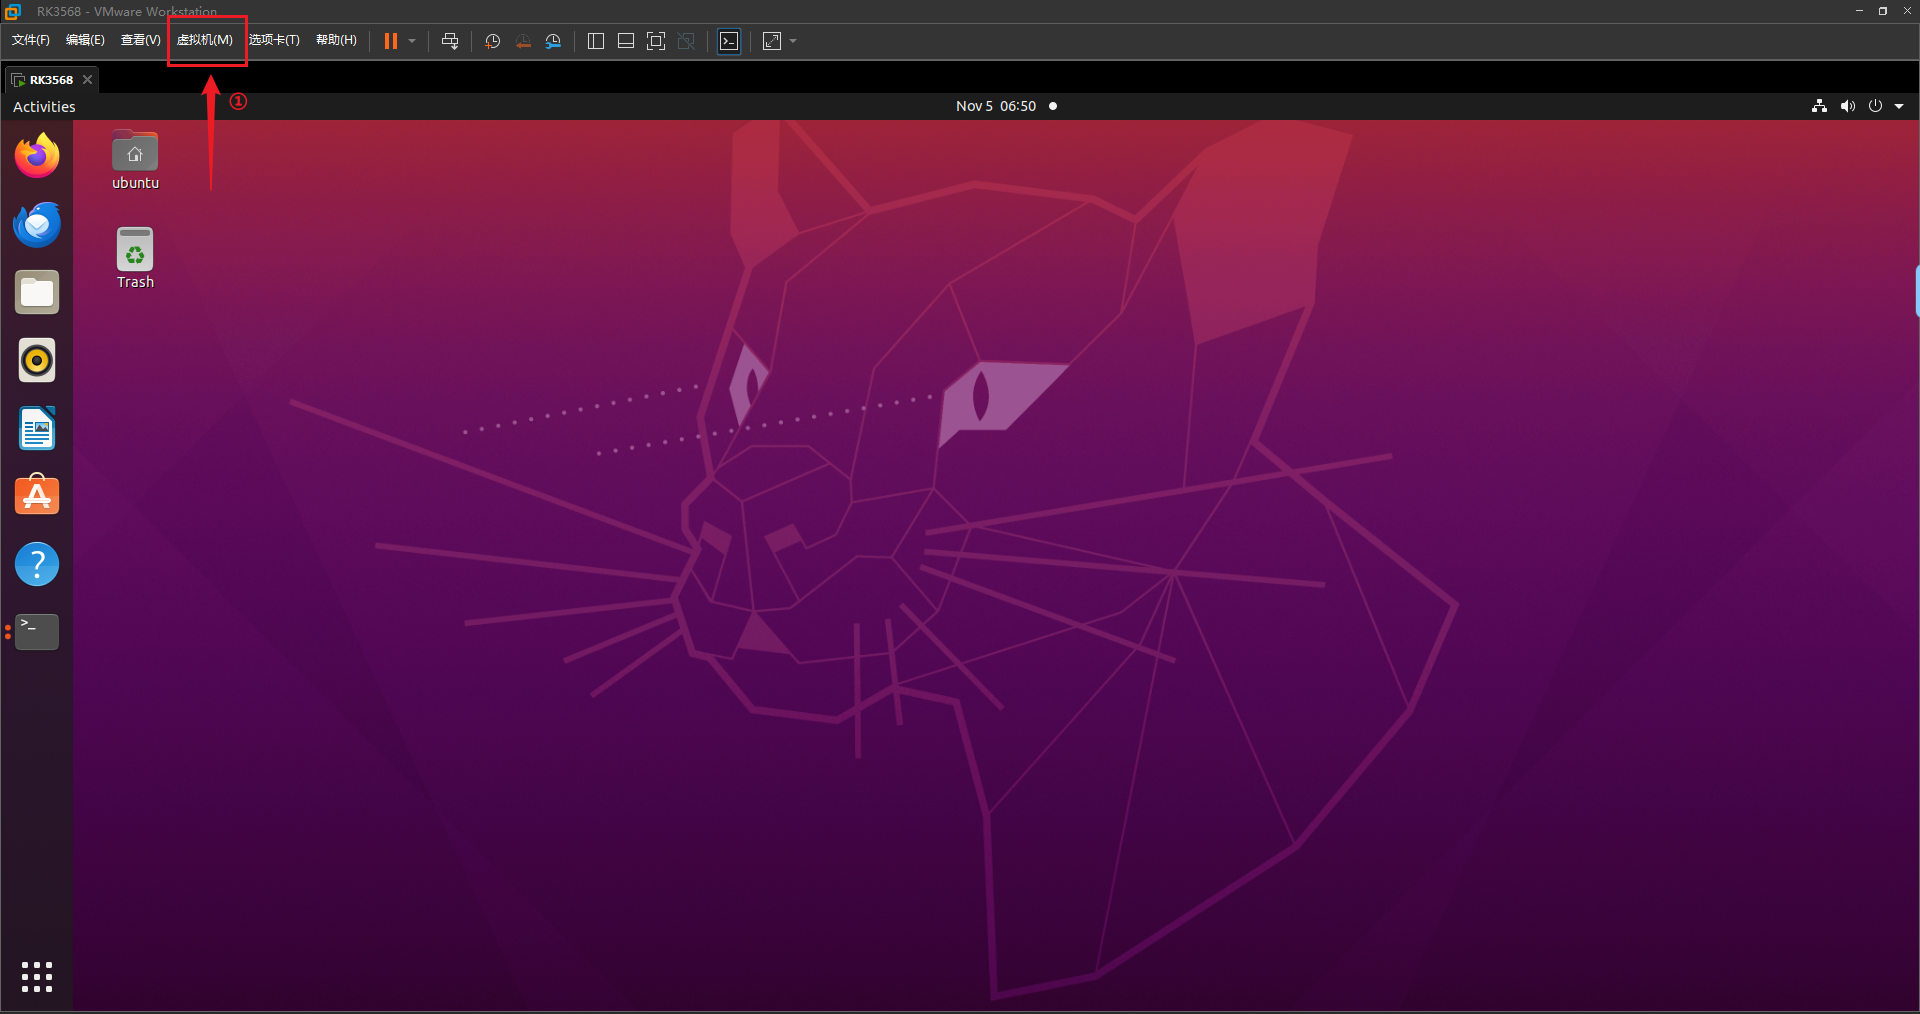Image resolution: width=1920 pixels, height=1014 pixels.
Task: Toggle the thumbnail bar view
Action: coord(626,41)
